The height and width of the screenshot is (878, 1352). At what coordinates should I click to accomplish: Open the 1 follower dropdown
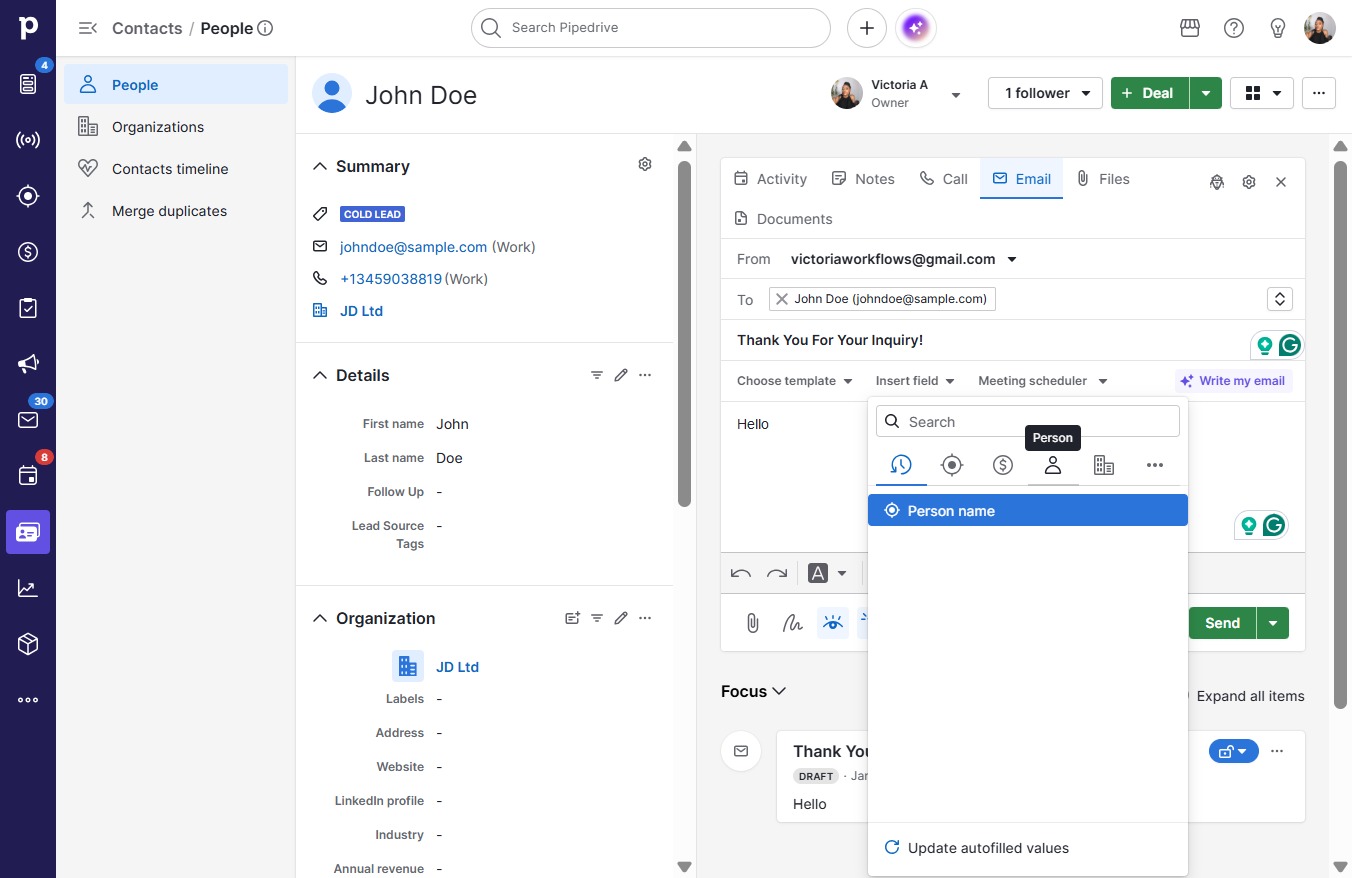[1045, 93]
